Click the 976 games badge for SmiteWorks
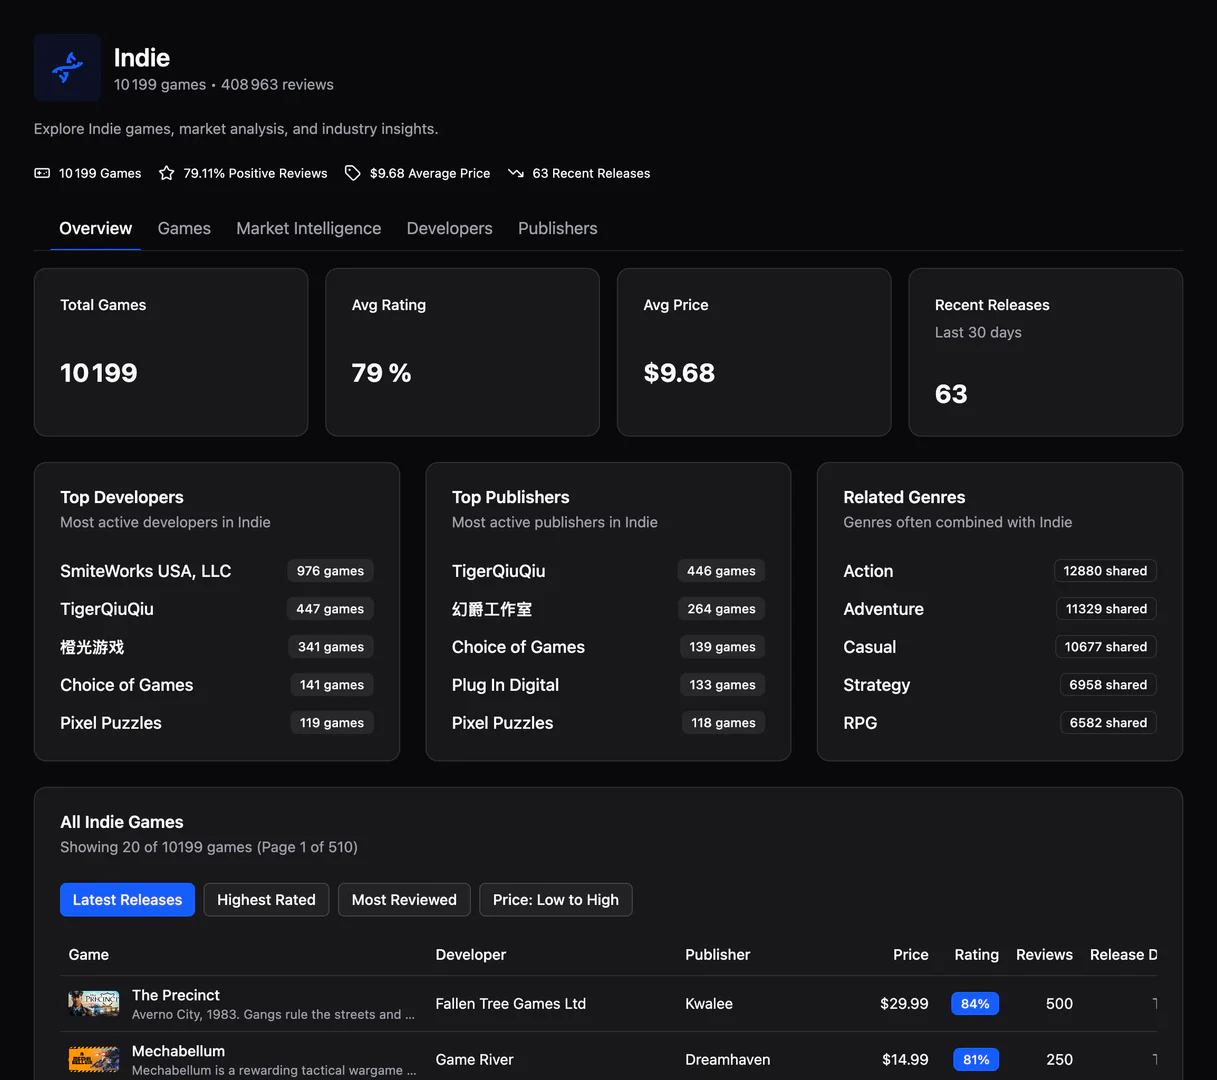This screenshot has width=1217, height=1080. (330, 570)
